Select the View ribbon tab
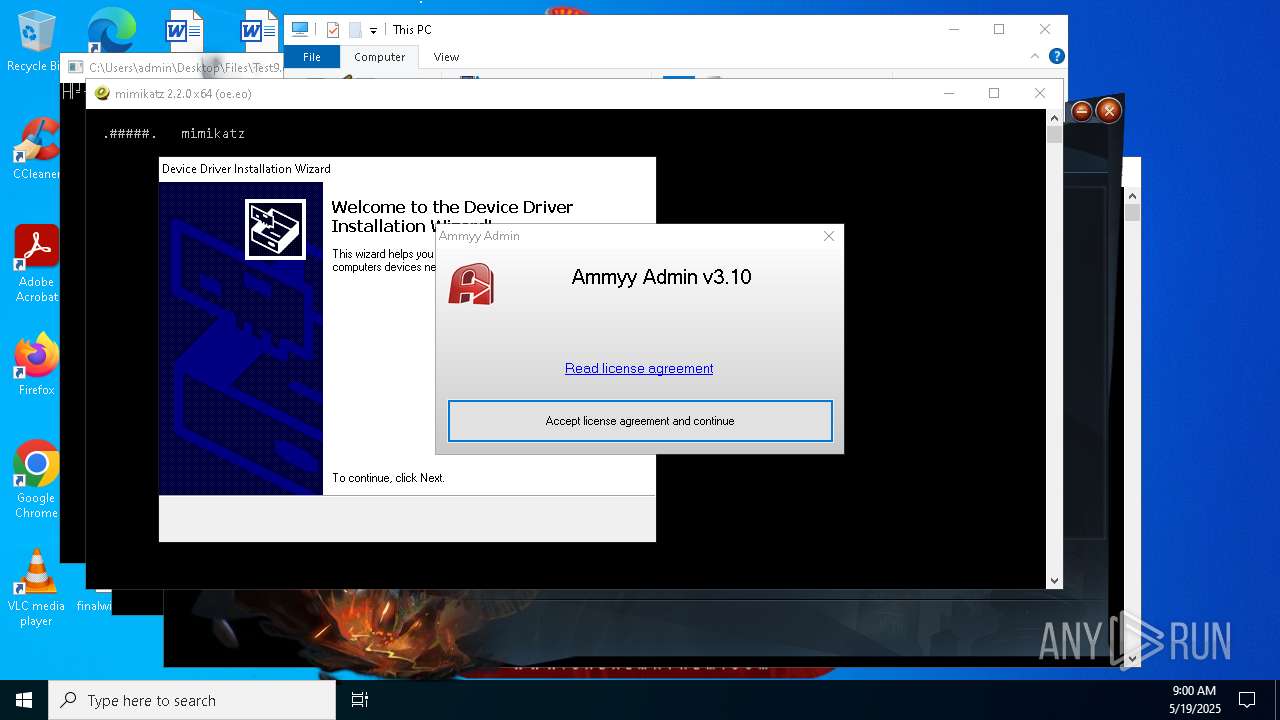This screenshot has width=1280, height=720. coord(446,57)
